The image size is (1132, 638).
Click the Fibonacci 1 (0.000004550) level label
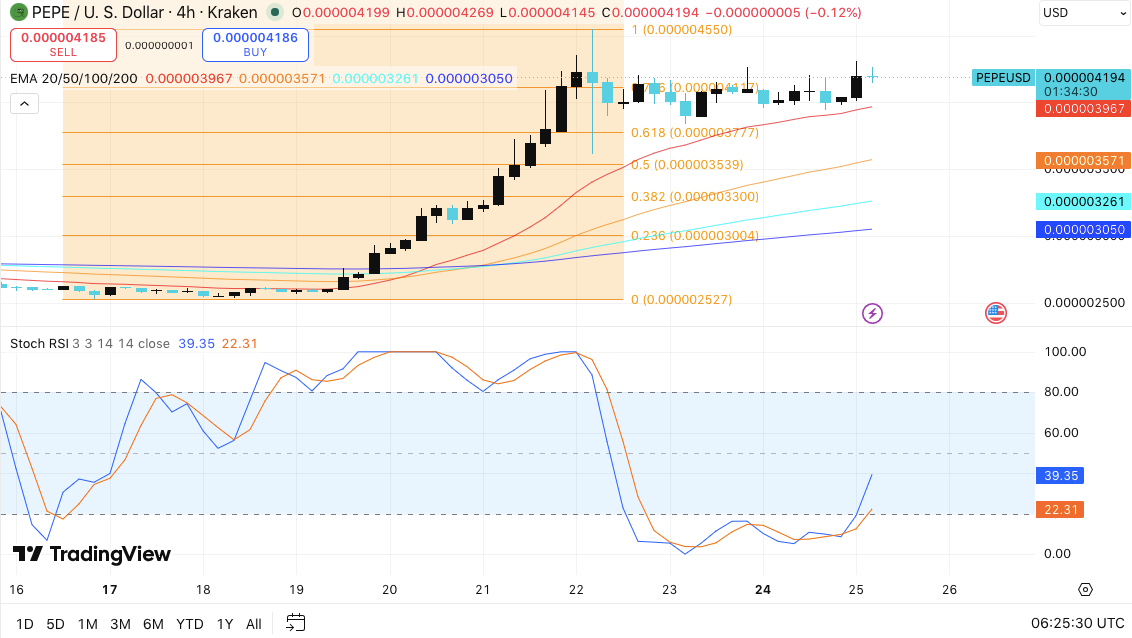[682, 30]
